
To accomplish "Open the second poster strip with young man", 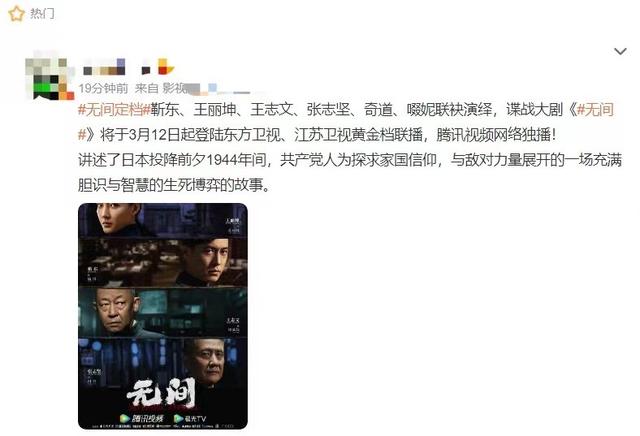I will [x=163, y=262].
